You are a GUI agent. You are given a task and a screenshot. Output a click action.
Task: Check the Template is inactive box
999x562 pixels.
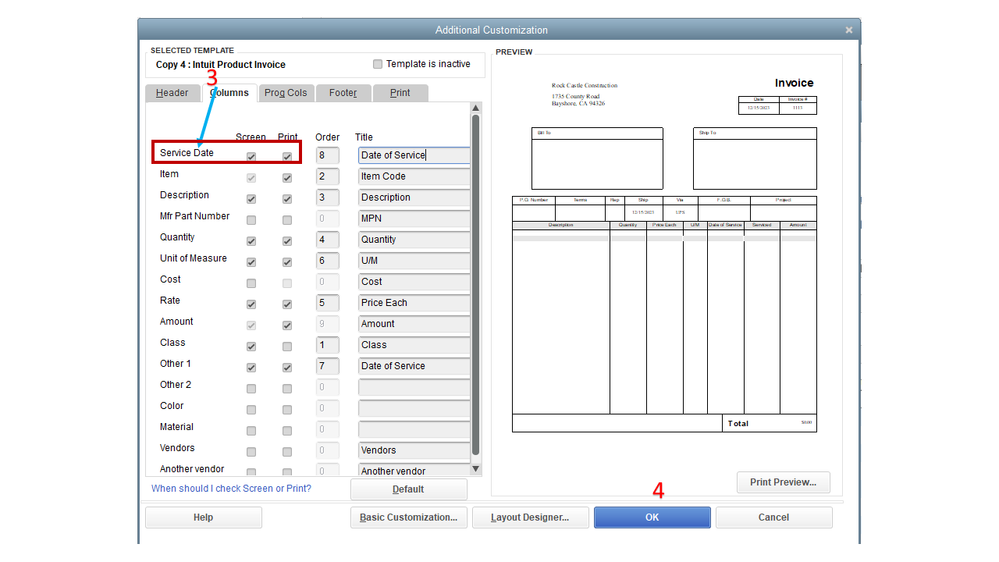378,64
